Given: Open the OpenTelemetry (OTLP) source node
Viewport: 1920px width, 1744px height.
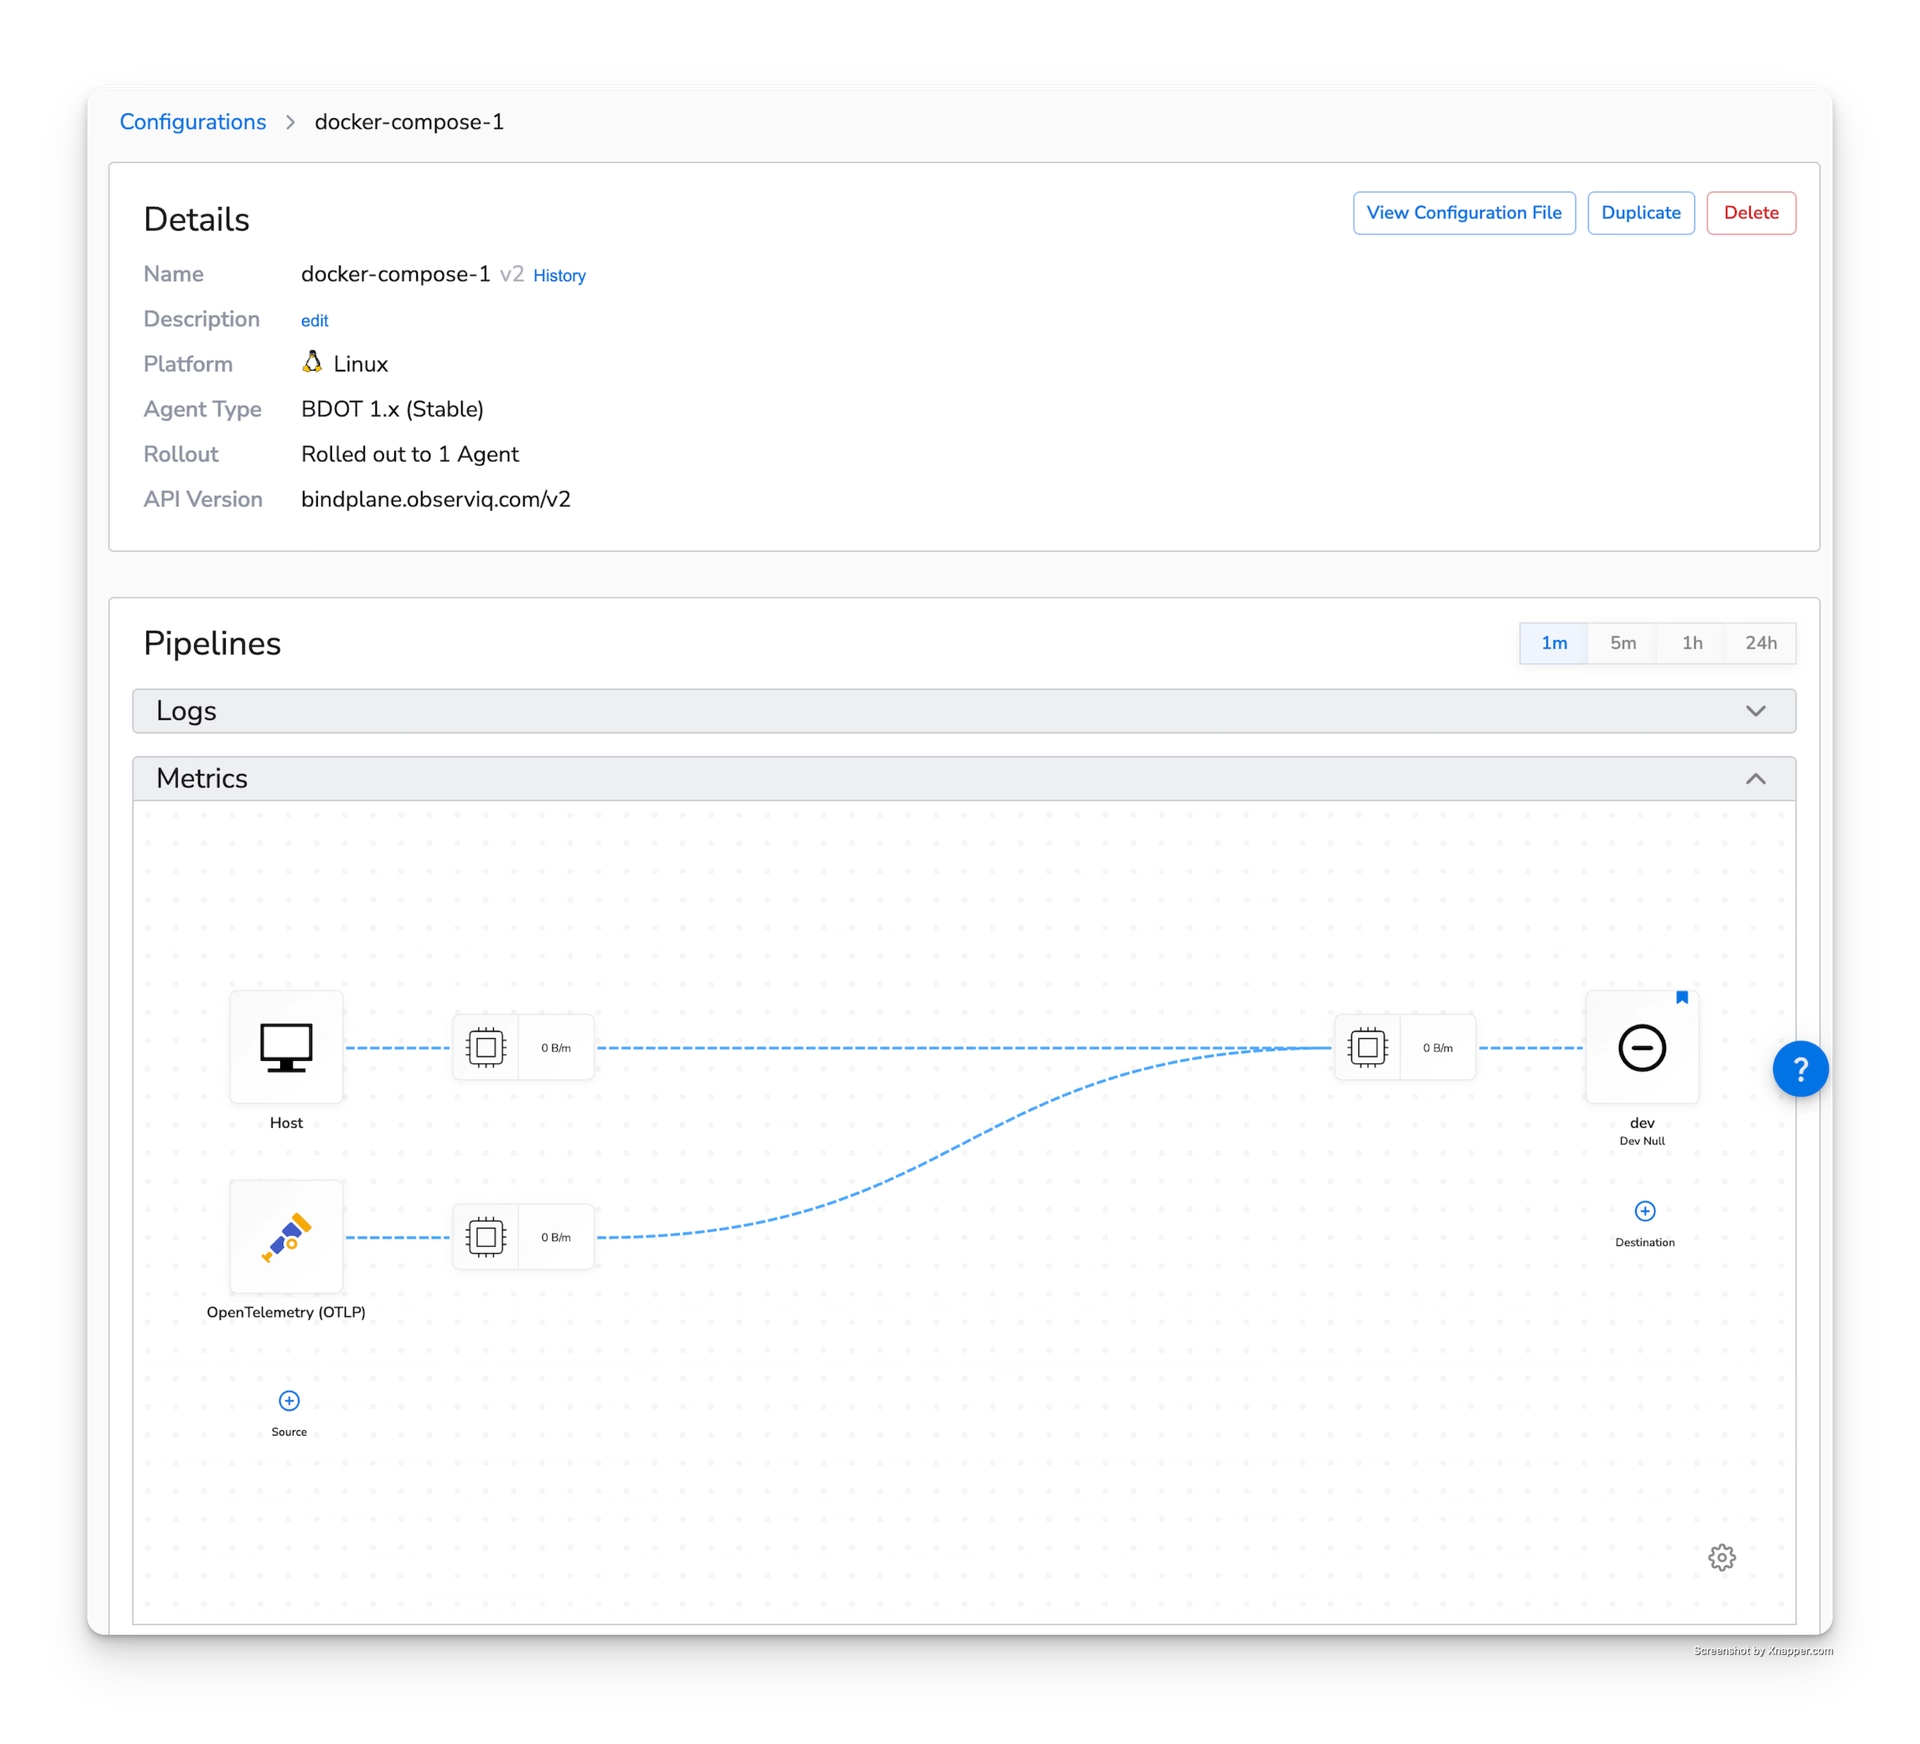Looking at the screenshot, I should [x=286, y=1237].
